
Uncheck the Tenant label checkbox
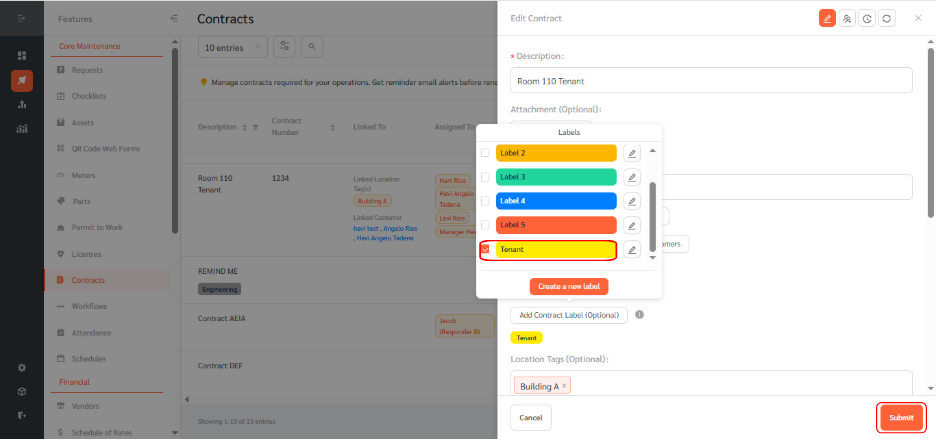tap(486, 249)
